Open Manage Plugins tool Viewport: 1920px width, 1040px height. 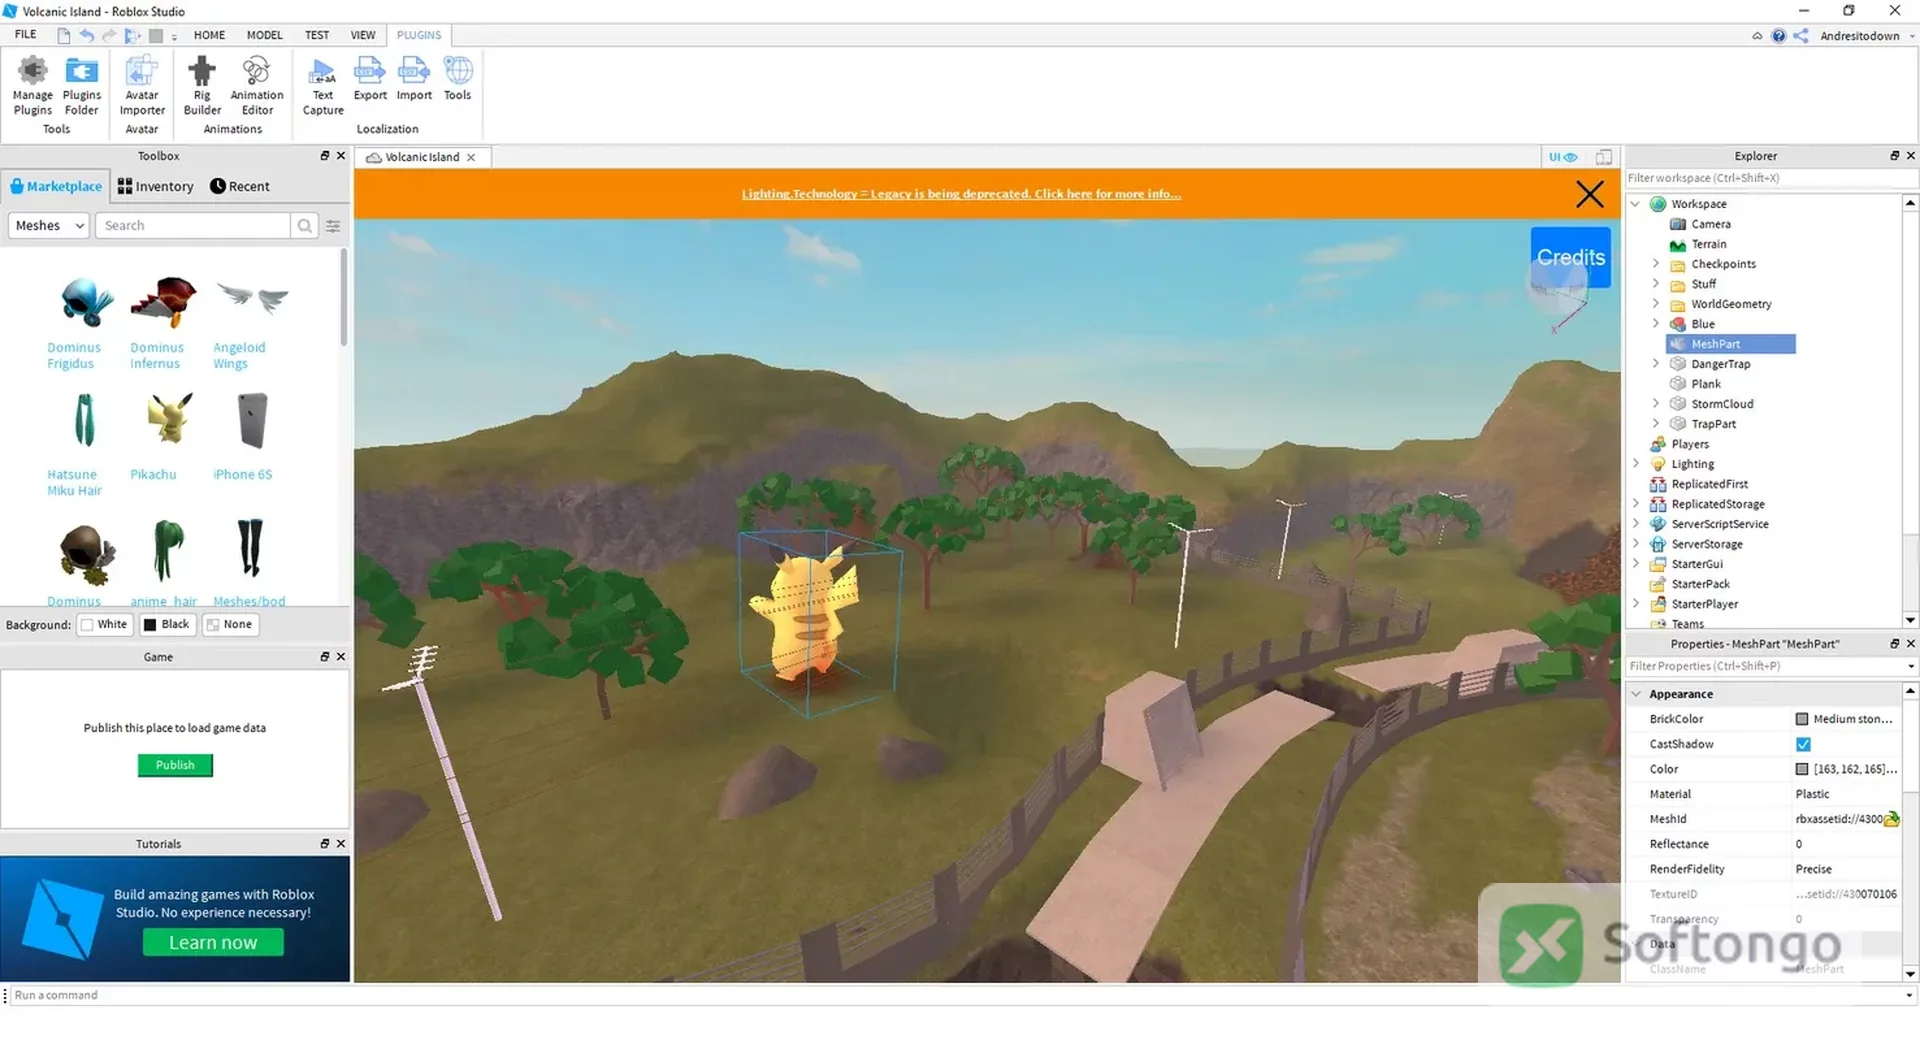[x=32, y=86]
